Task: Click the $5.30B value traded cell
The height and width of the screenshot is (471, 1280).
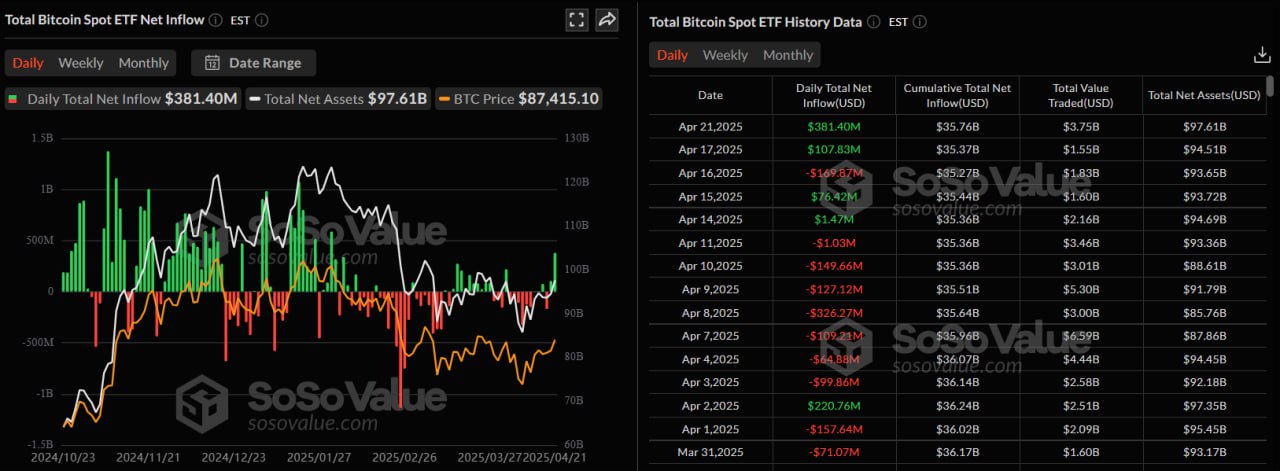Action: pos(1081,289)
